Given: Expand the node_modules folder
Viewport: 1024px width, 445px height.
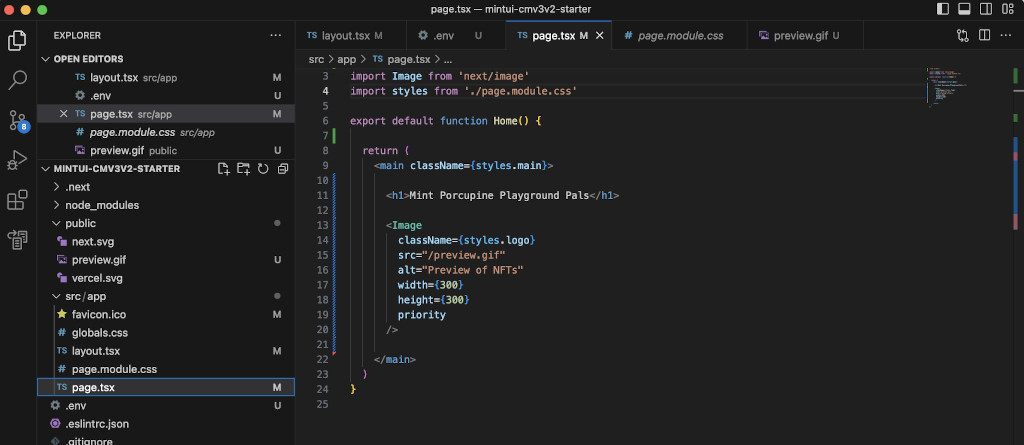Looking at the screenshot, I should [x=166, y=205].
